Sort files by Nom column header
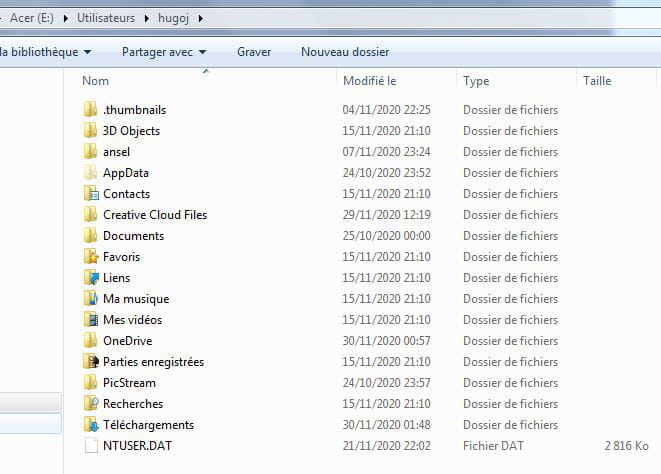This screenshot has width=661, height=474. 95,81
